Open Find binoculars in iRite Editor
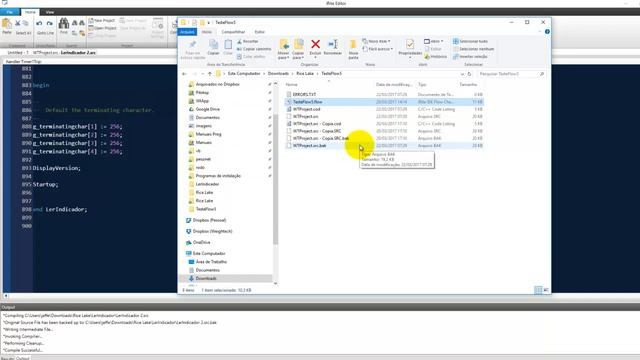 64,24
